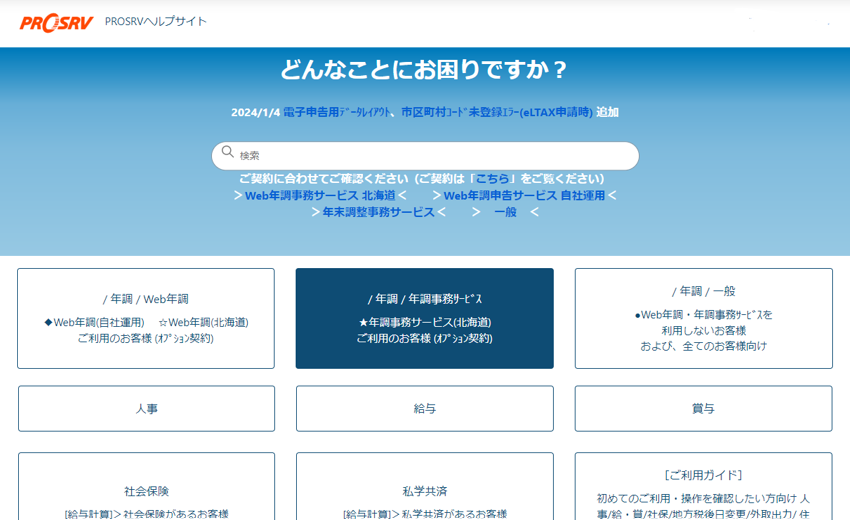Image resolution: width=850 pixels, height=520 pixels.
Task: Open the 人事 category
Action: point(146,408)
